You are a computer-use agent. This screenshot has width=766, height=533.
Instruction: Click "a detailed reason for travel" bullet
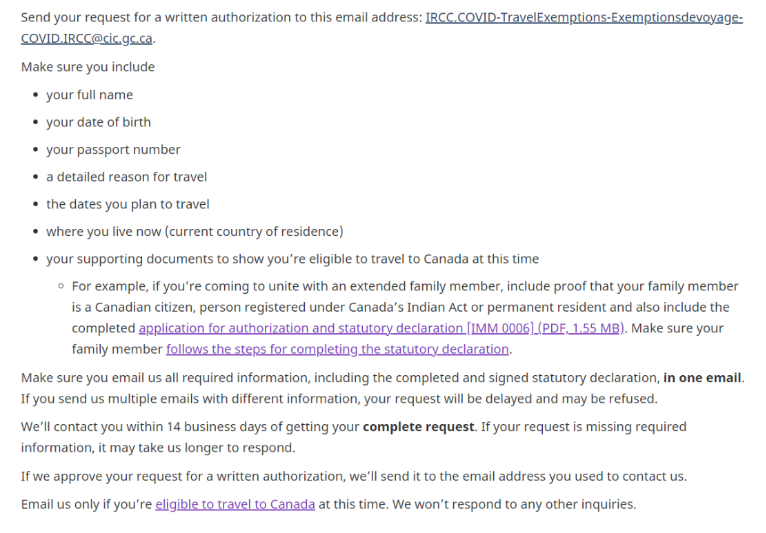[126, 177]
